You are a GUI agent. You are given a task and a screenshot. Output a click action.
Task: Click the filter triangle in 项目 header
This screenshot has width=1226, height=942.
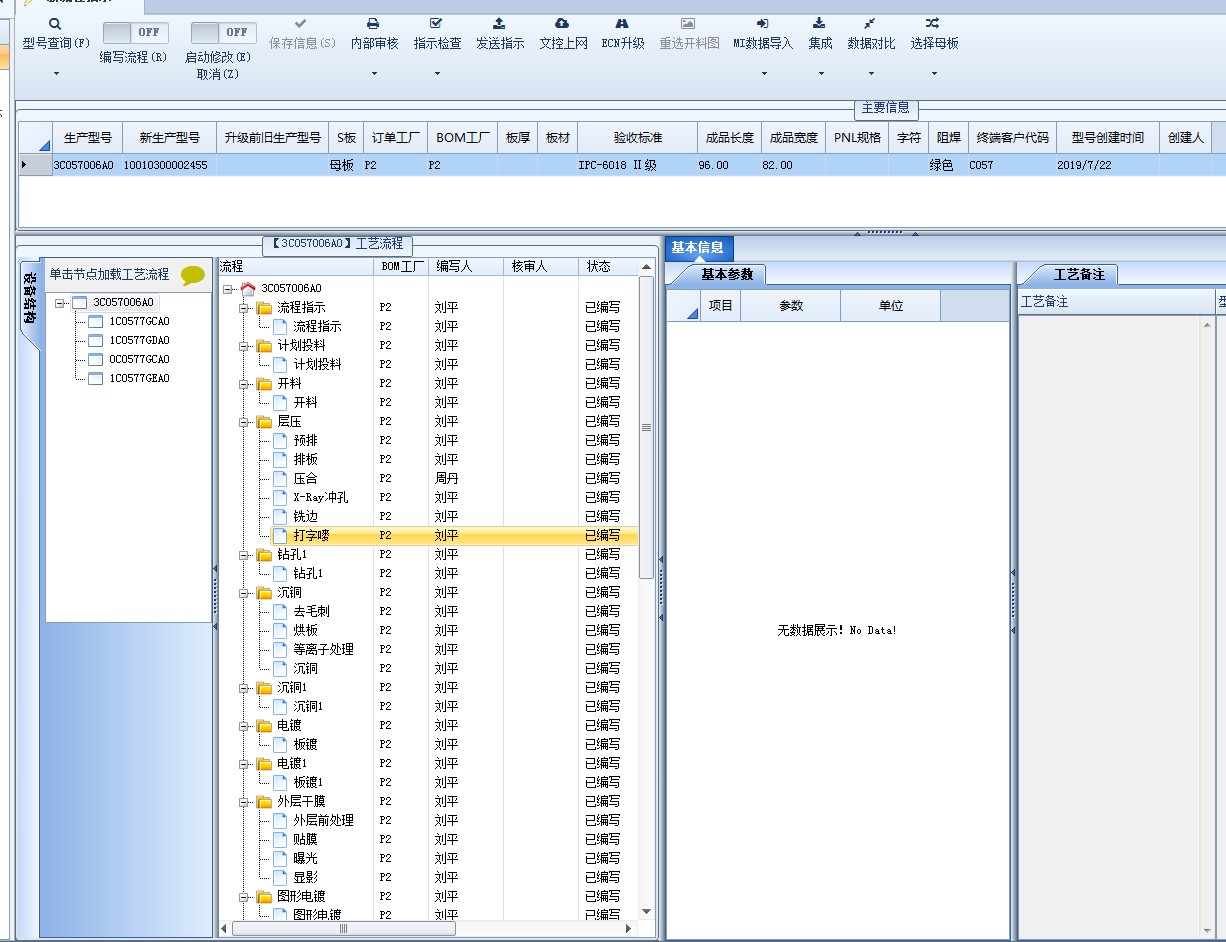click(x=693, y=314)
